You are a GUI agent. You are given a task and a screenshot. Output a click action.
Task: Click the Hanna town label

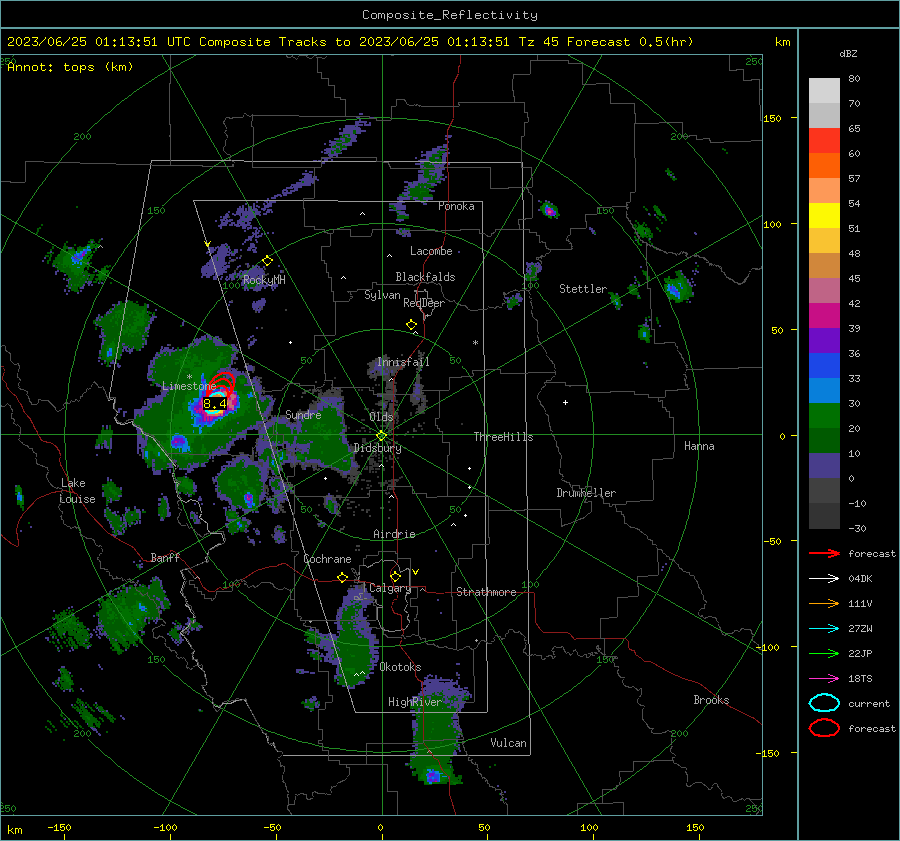tap(699, 446)
